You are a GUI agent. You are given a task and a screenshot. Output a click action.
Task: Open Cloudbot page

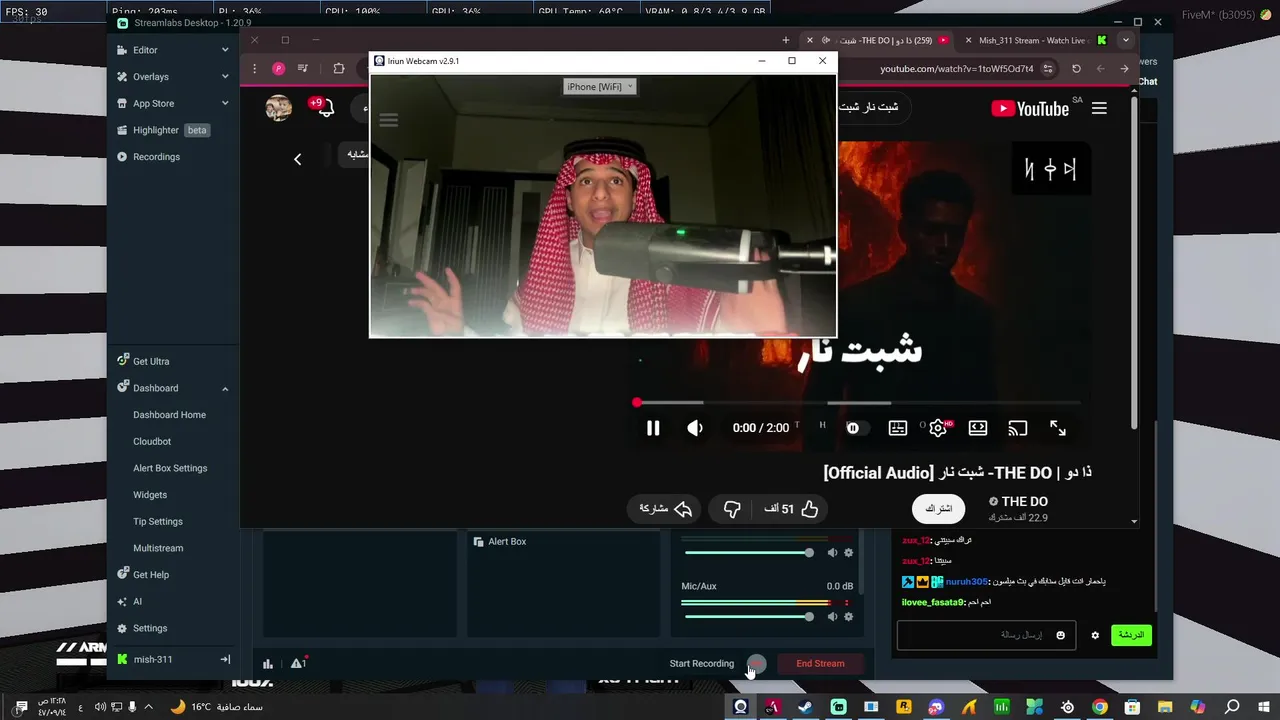point(152,441)
